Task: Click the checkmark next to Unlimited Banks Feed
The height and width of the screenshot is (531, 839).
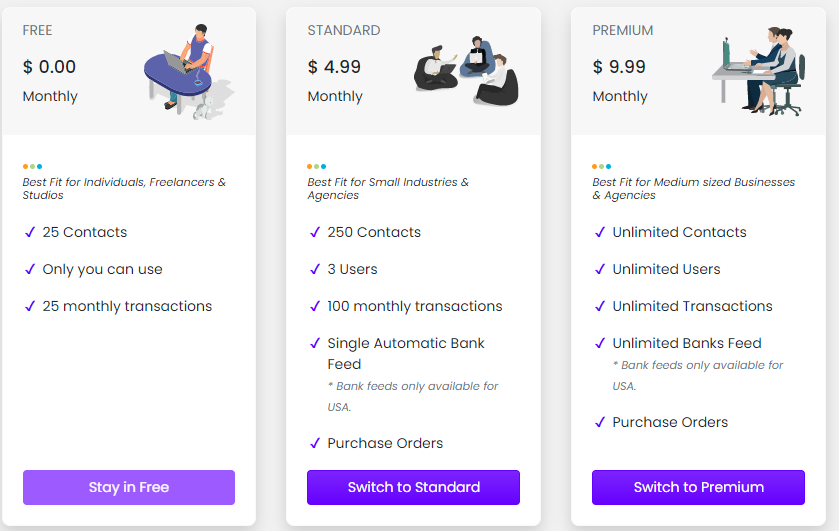Action: pyautogui.click(x=600, y=343)
